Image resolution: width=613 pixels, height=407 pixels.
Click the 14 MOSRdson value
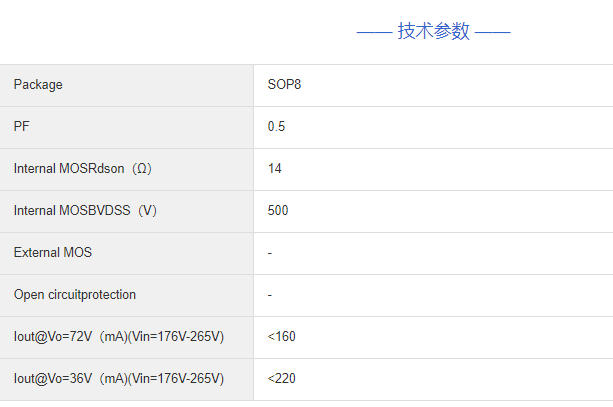click(x=275, y=169)
